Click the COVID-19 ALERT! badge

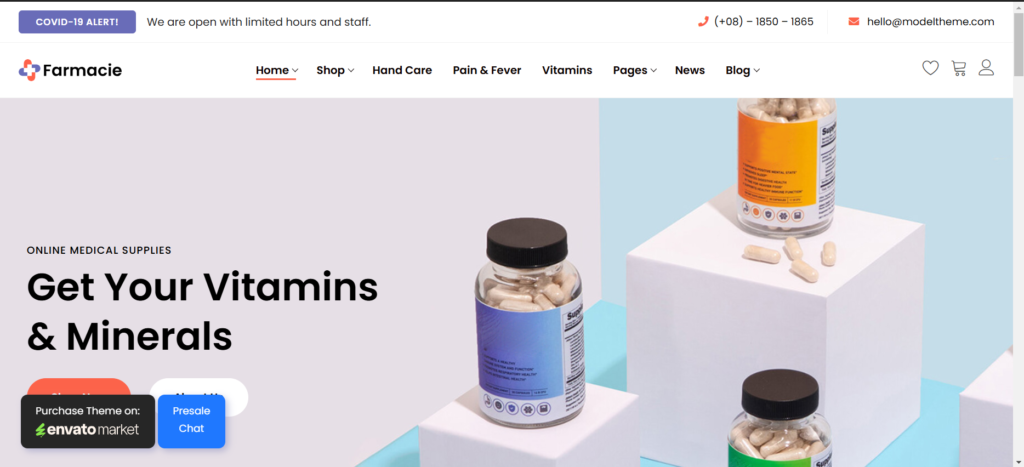coord(77,22)
